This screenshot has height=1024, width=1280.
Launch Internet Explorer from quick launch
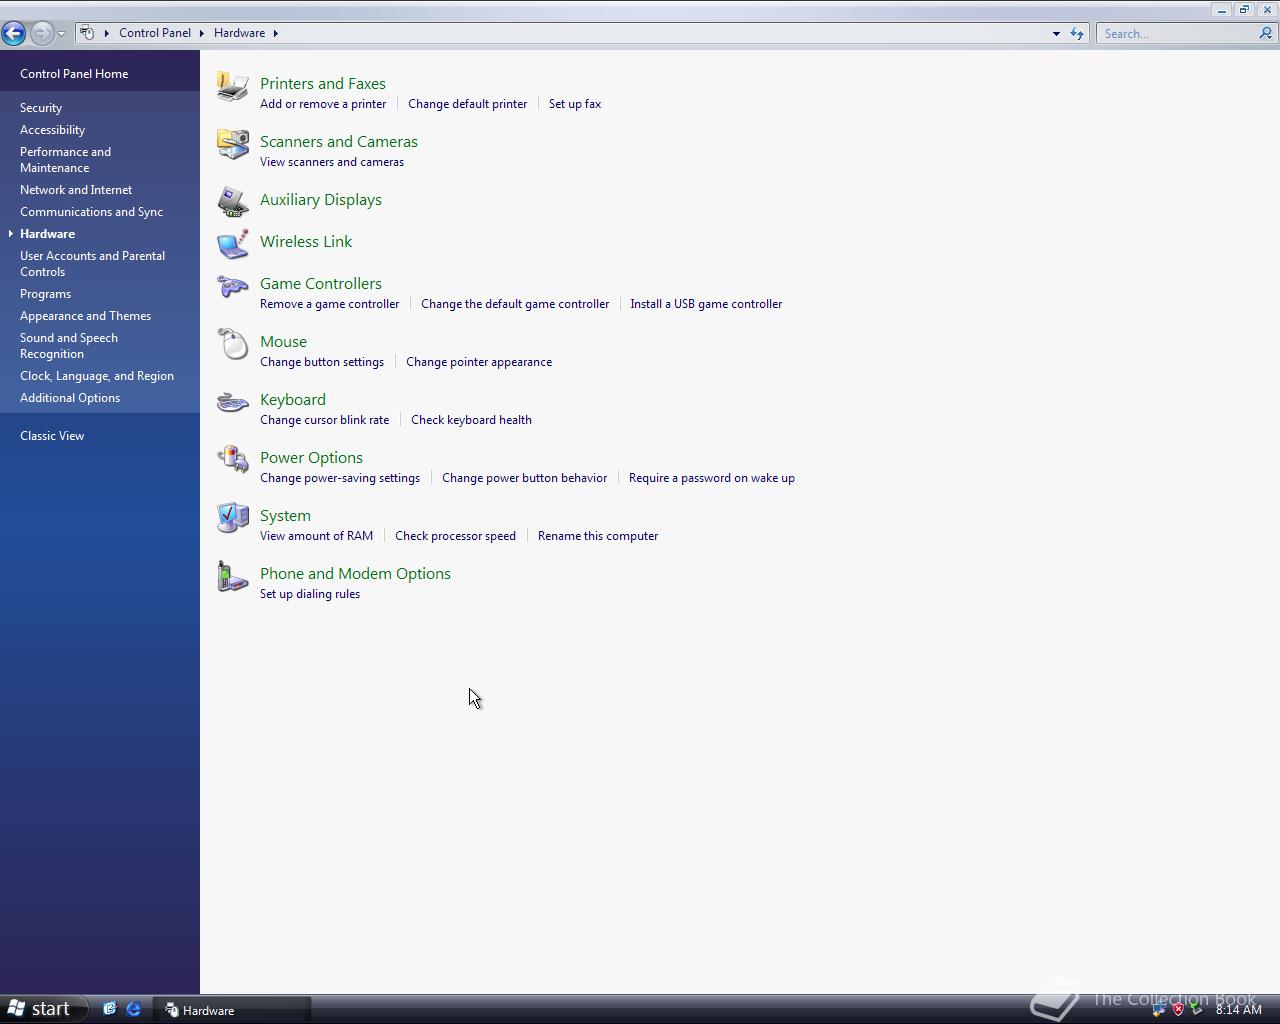pos(133,1010)
